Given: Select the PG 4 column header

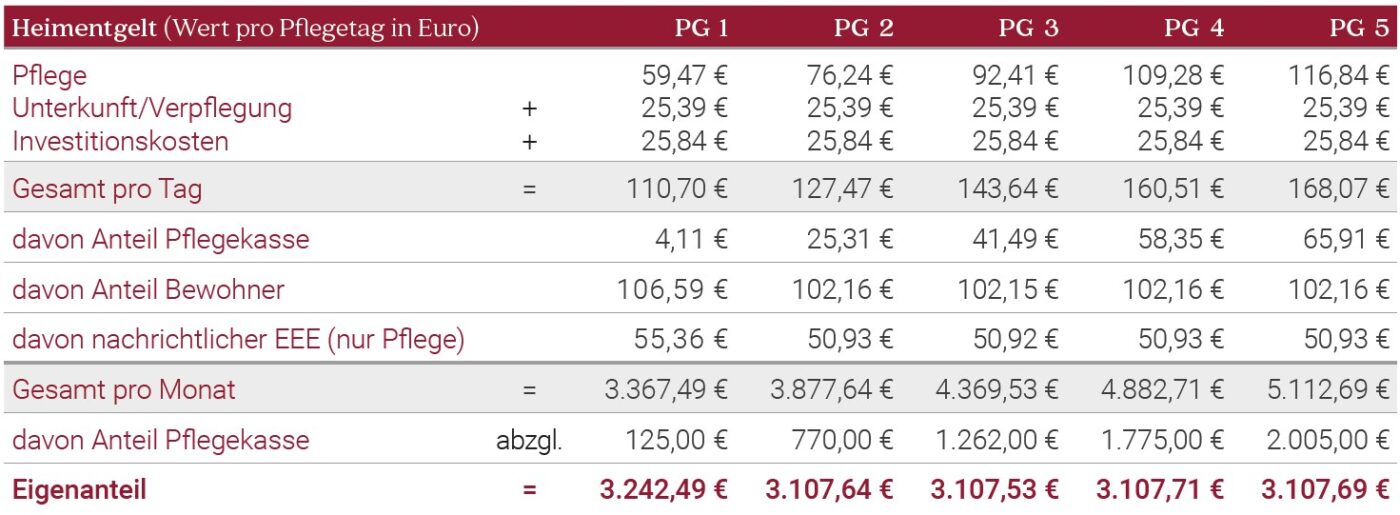Looking at the screenshot, I should (1194, 28).
